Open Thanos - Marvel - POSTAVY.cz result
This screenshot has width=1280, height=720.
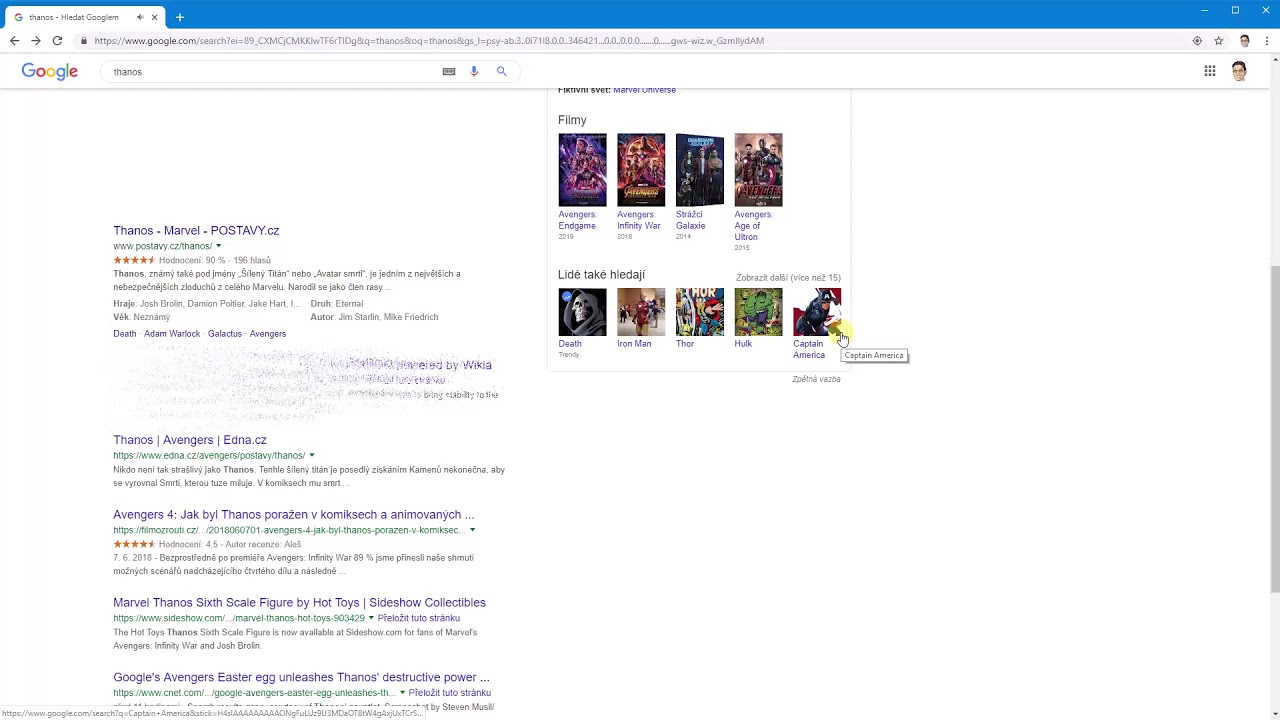196,230
